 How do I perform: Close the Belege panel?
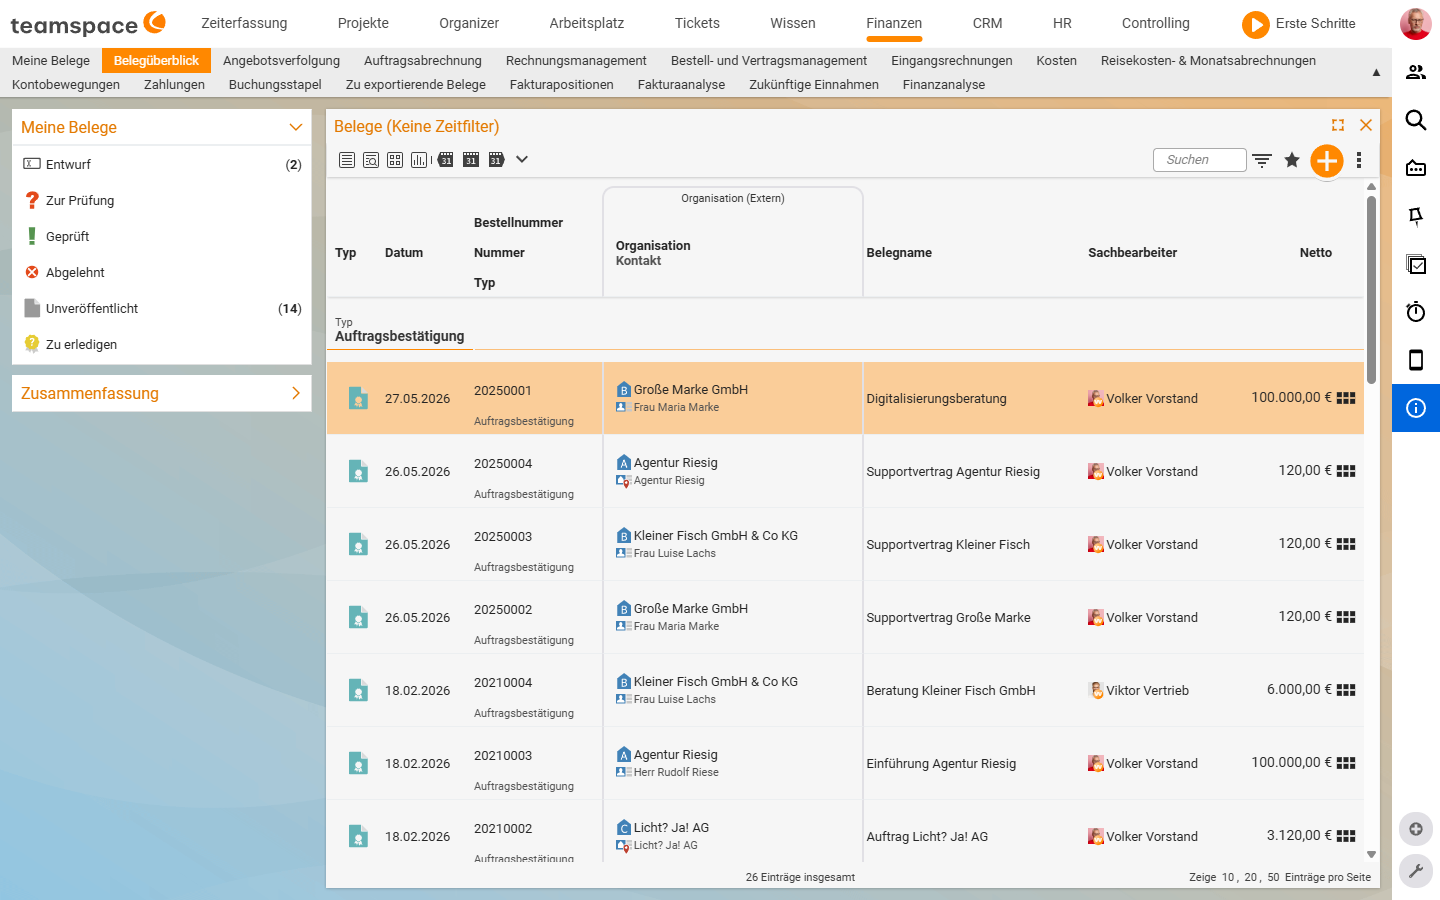point(1366,125)
